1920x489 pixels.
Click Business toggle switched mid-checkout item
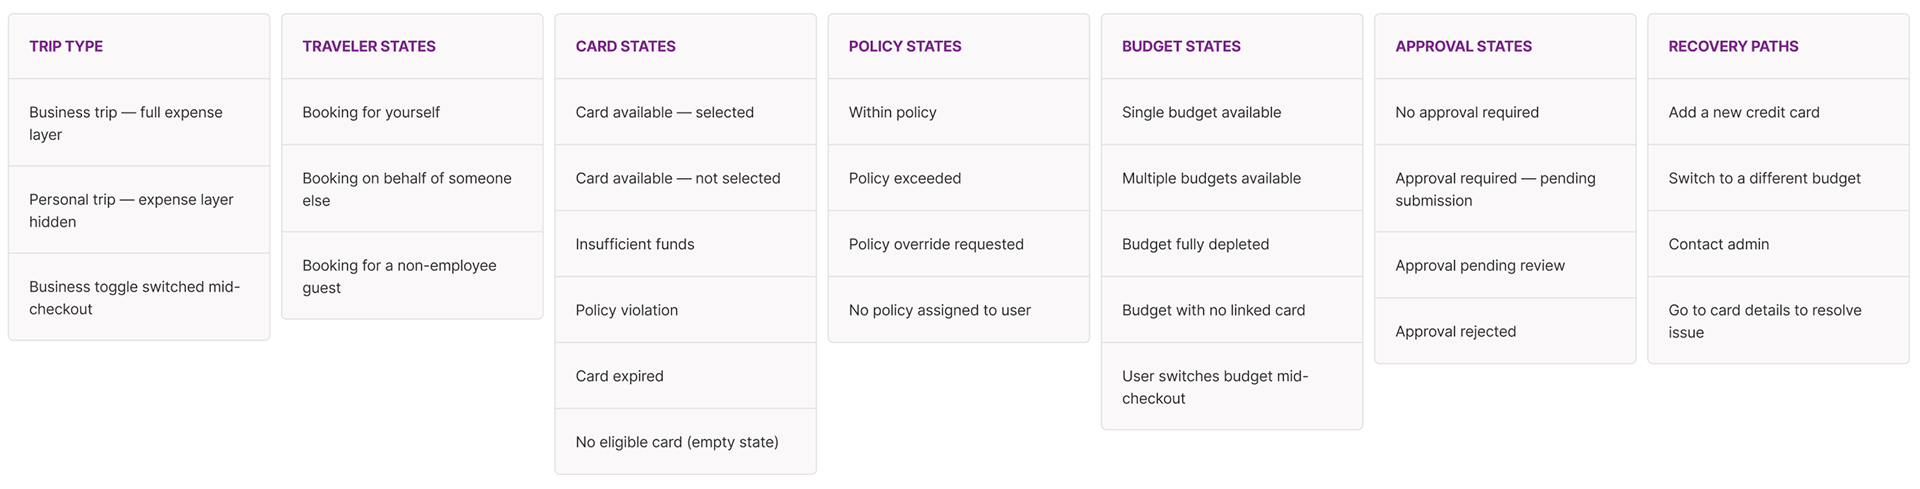[139, 297]
